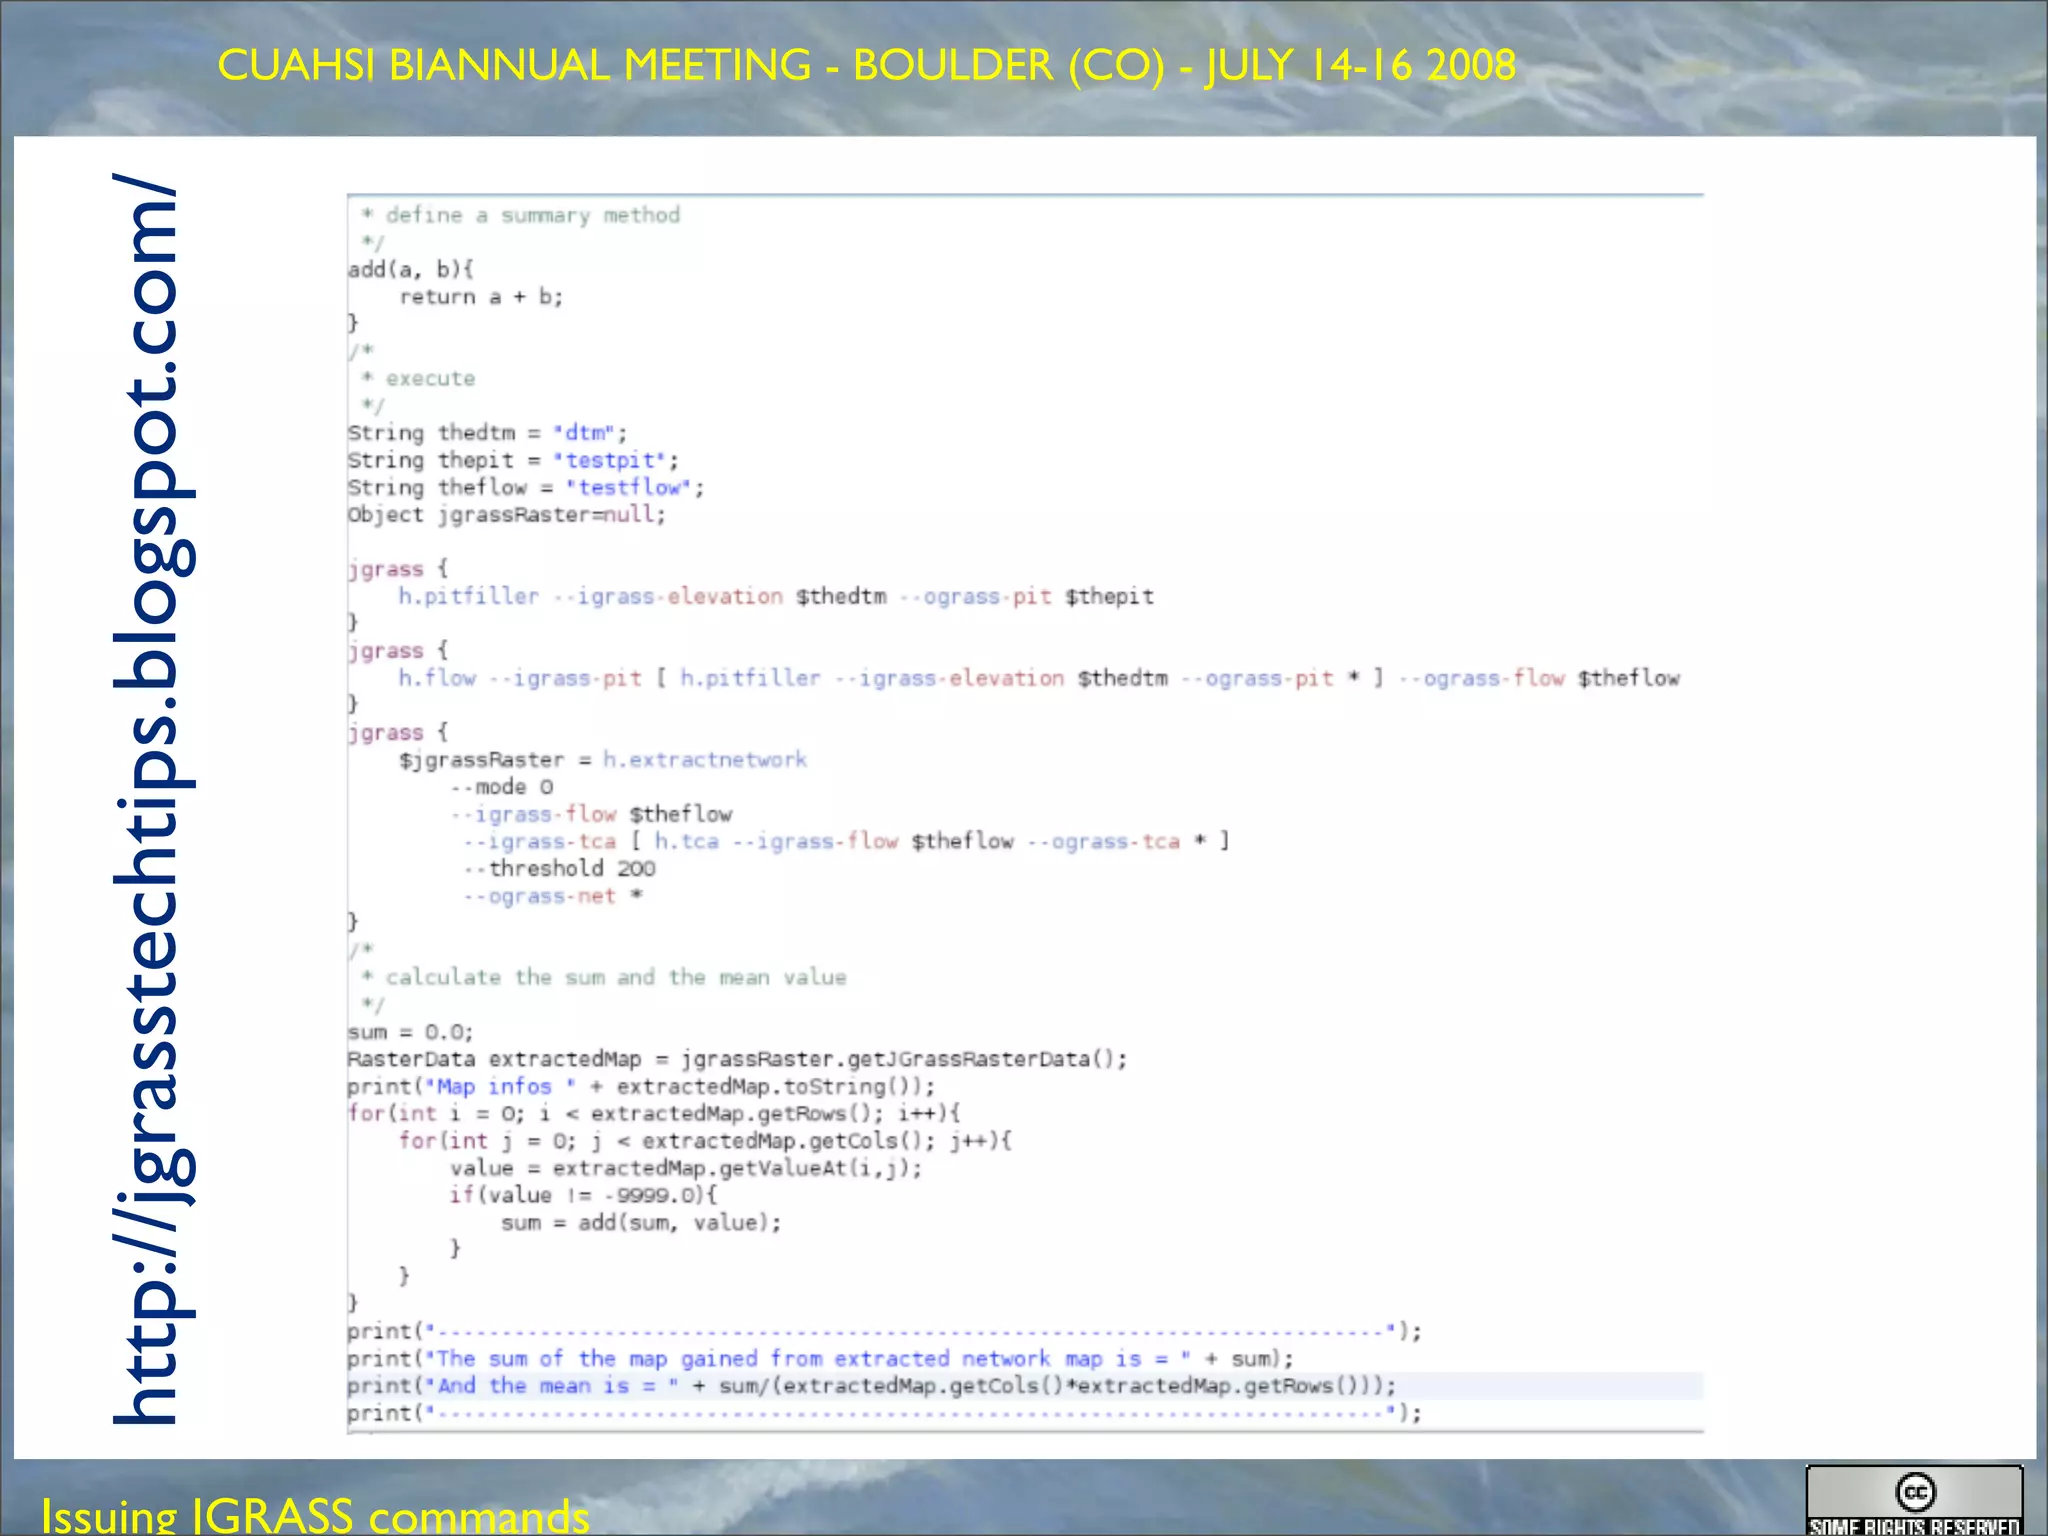2048x1536 pixels.
Task: Click the 'calculate the sum and the mean value' comment
Action: click(603, 977)
